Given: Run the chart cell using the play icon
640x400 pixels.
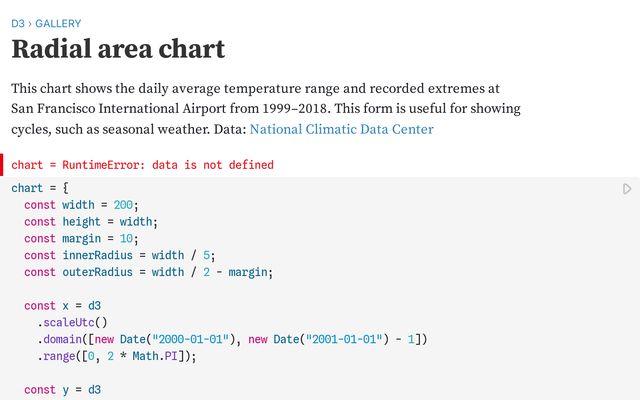Looking at the screenshot, I should (x=627, y=189).
